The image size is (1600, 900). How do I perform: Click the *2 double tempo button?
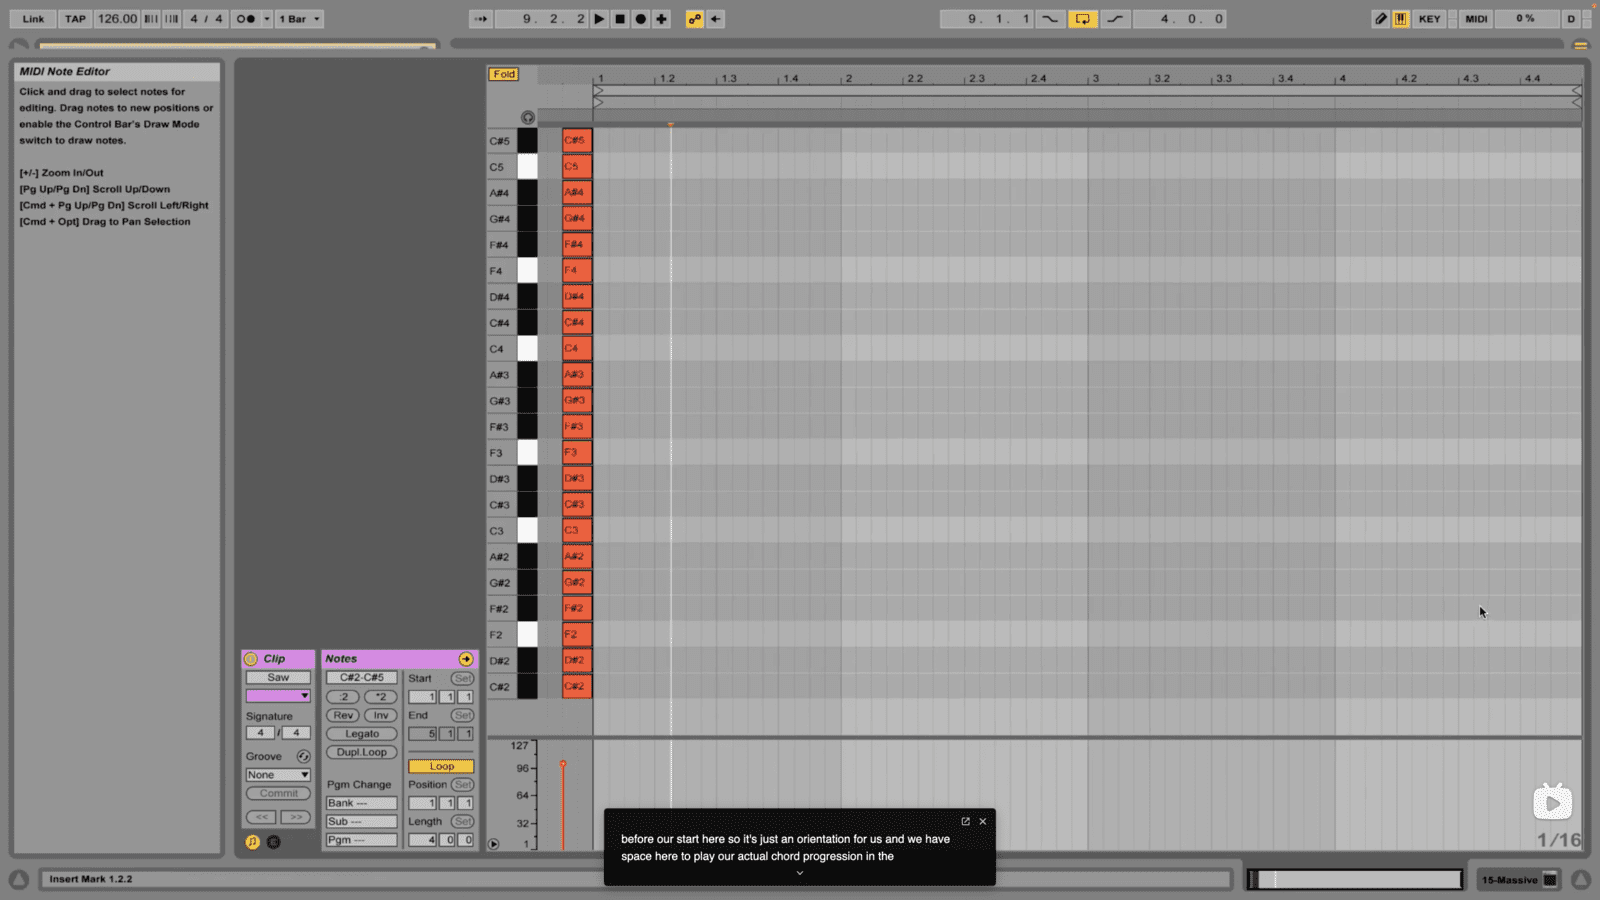[x=381, y=697]
